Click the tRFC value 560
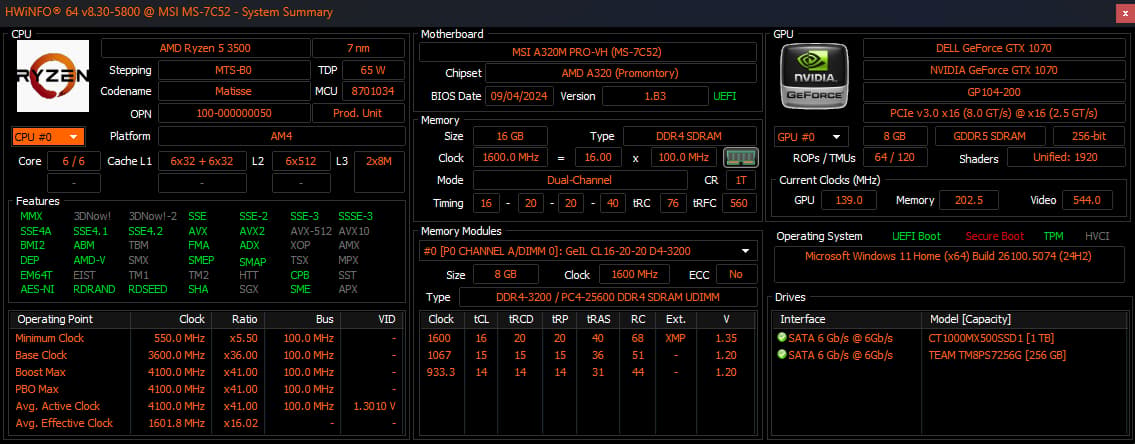This screenshot has height=444, width=1135. point(739,203)
